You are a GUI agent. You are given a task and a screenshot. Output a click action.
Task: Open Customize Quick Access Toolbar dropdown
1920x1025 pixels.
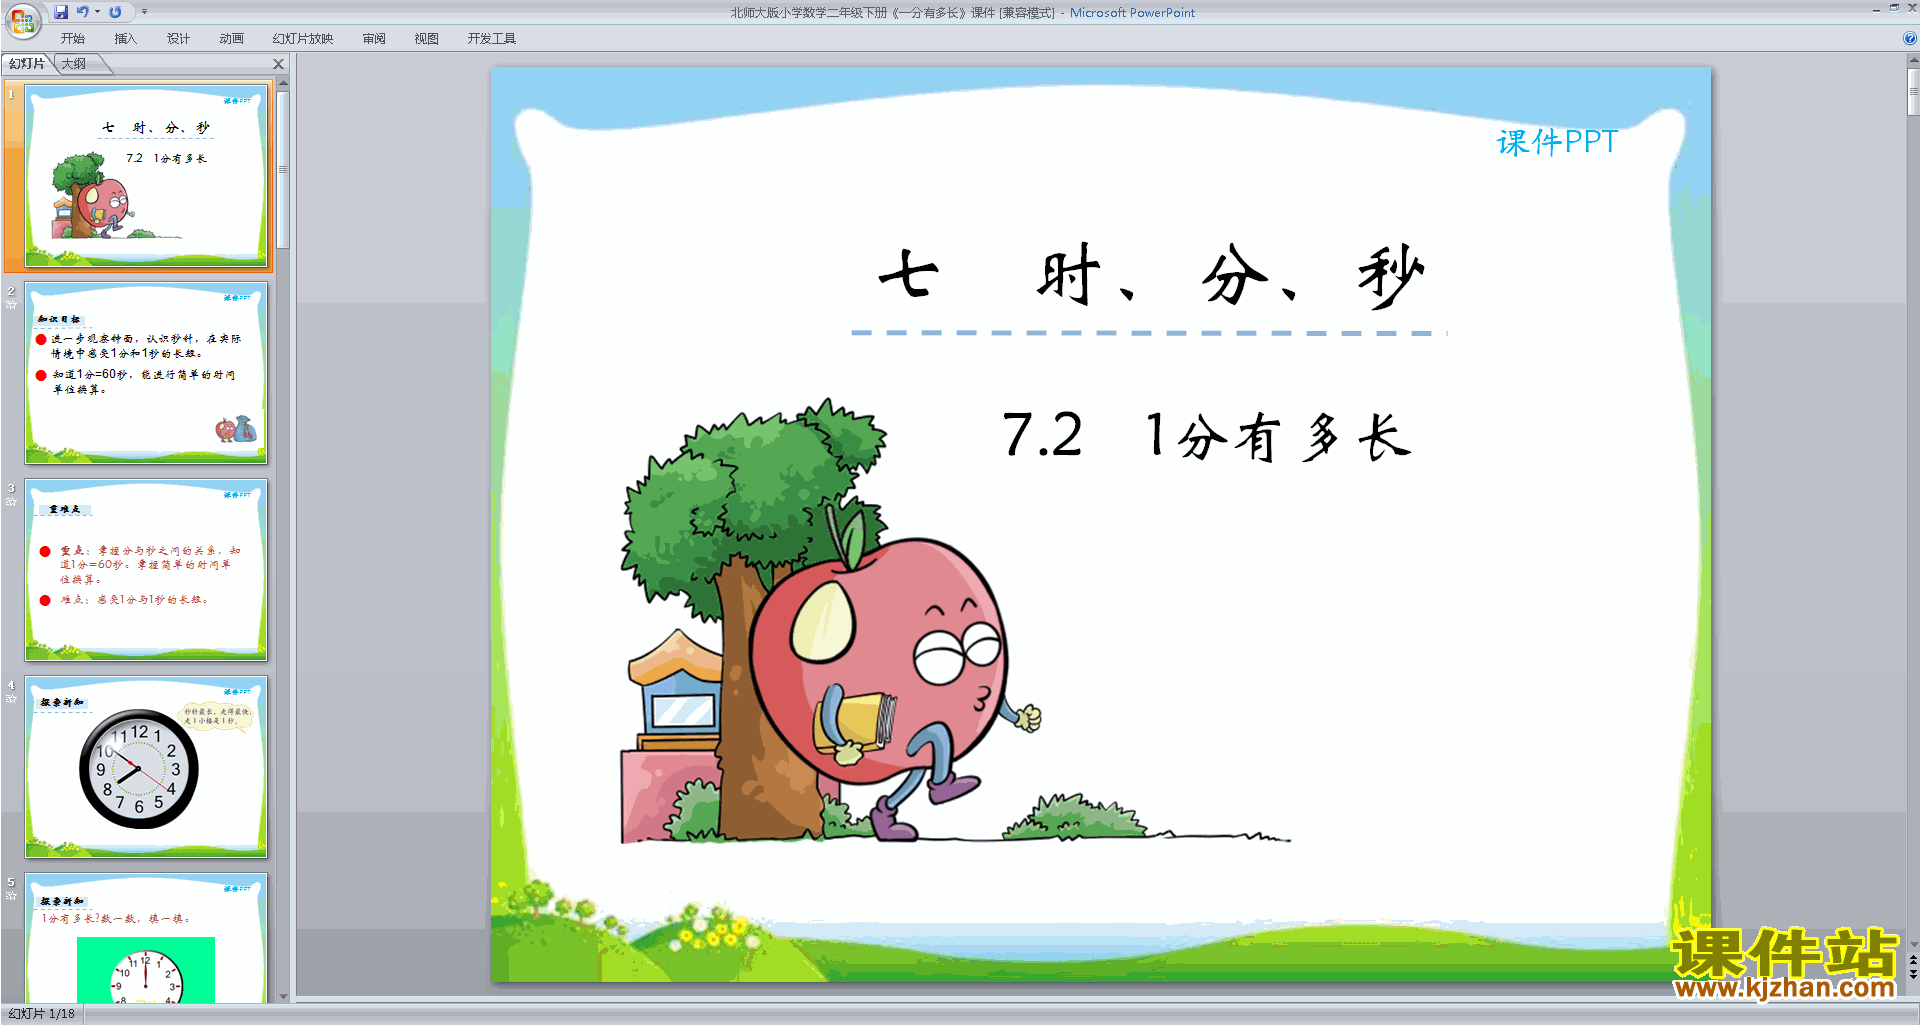coord(144,12)
